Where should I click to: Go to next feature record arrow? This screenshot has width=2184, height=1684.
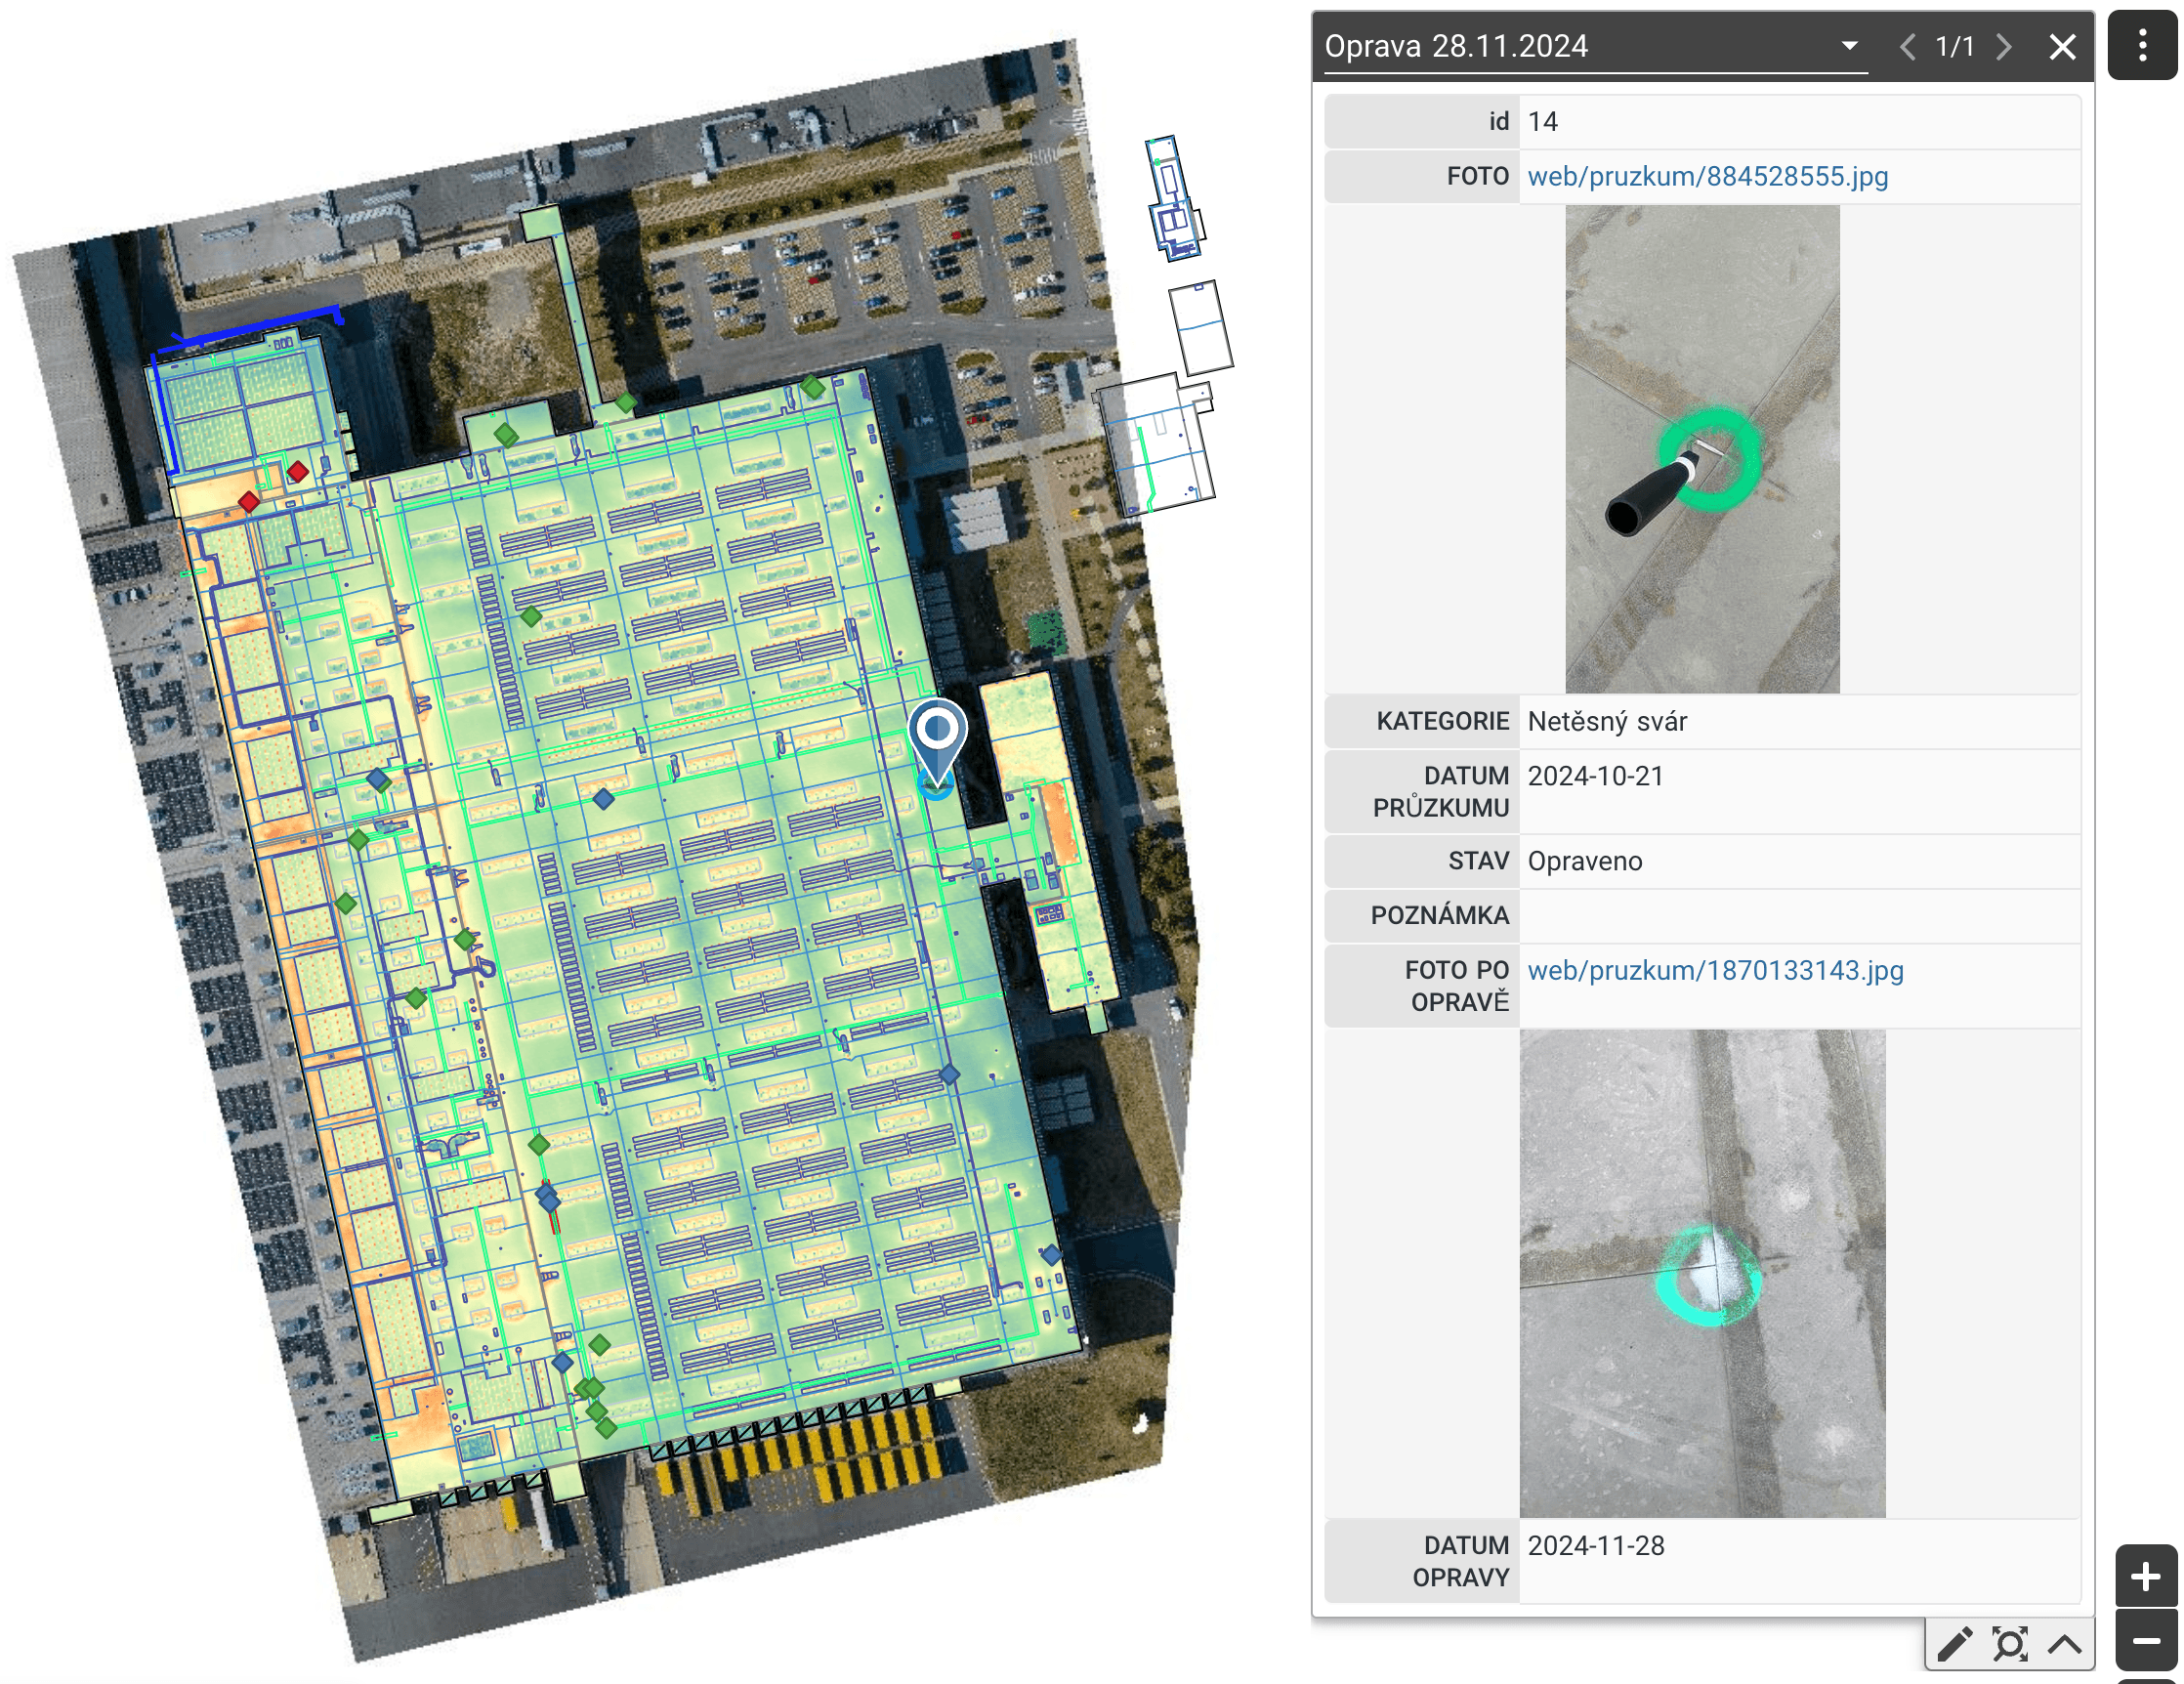[2003, 47]
